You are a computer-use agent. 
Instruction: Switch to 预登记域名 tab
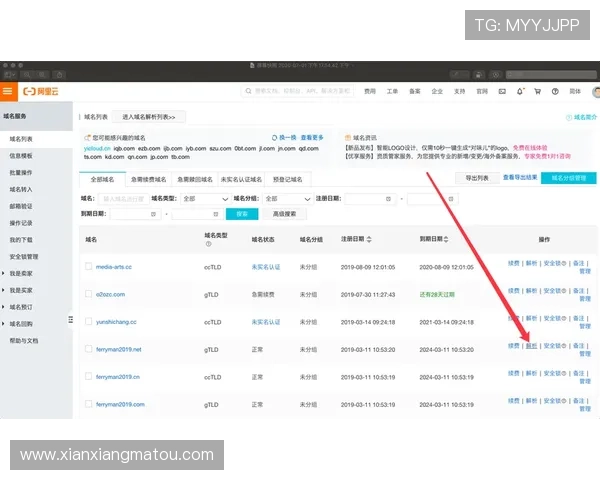(287, 179)
